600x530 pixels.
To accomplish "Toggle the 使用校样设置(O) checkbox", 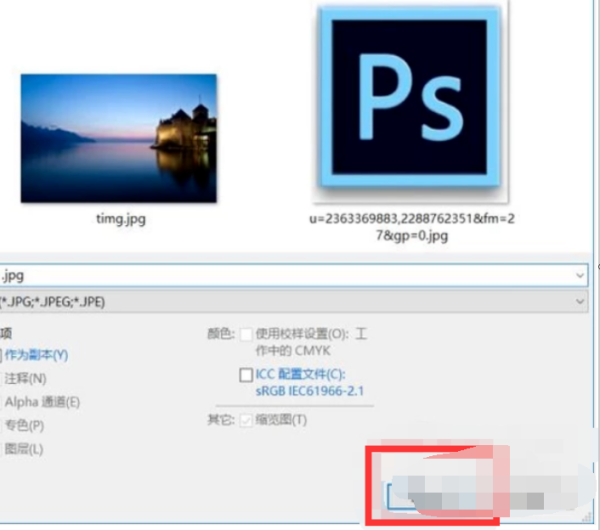I will (x=246, y=334).
